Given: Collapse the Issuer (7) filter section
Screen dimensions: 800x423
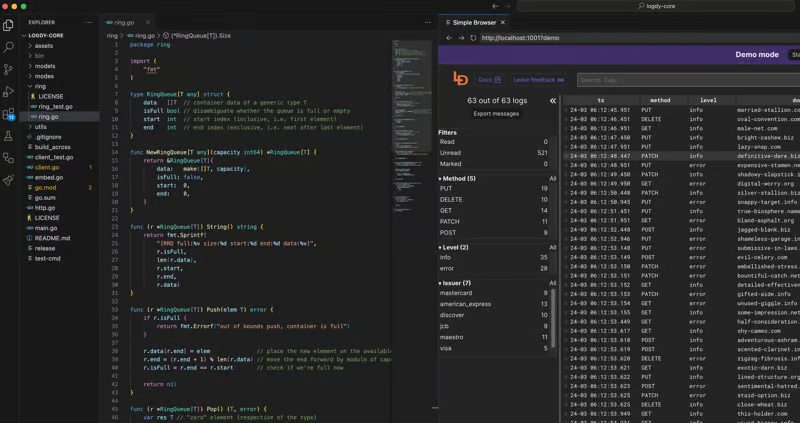Looking at the screenshot, I should (x=456, y=283).
